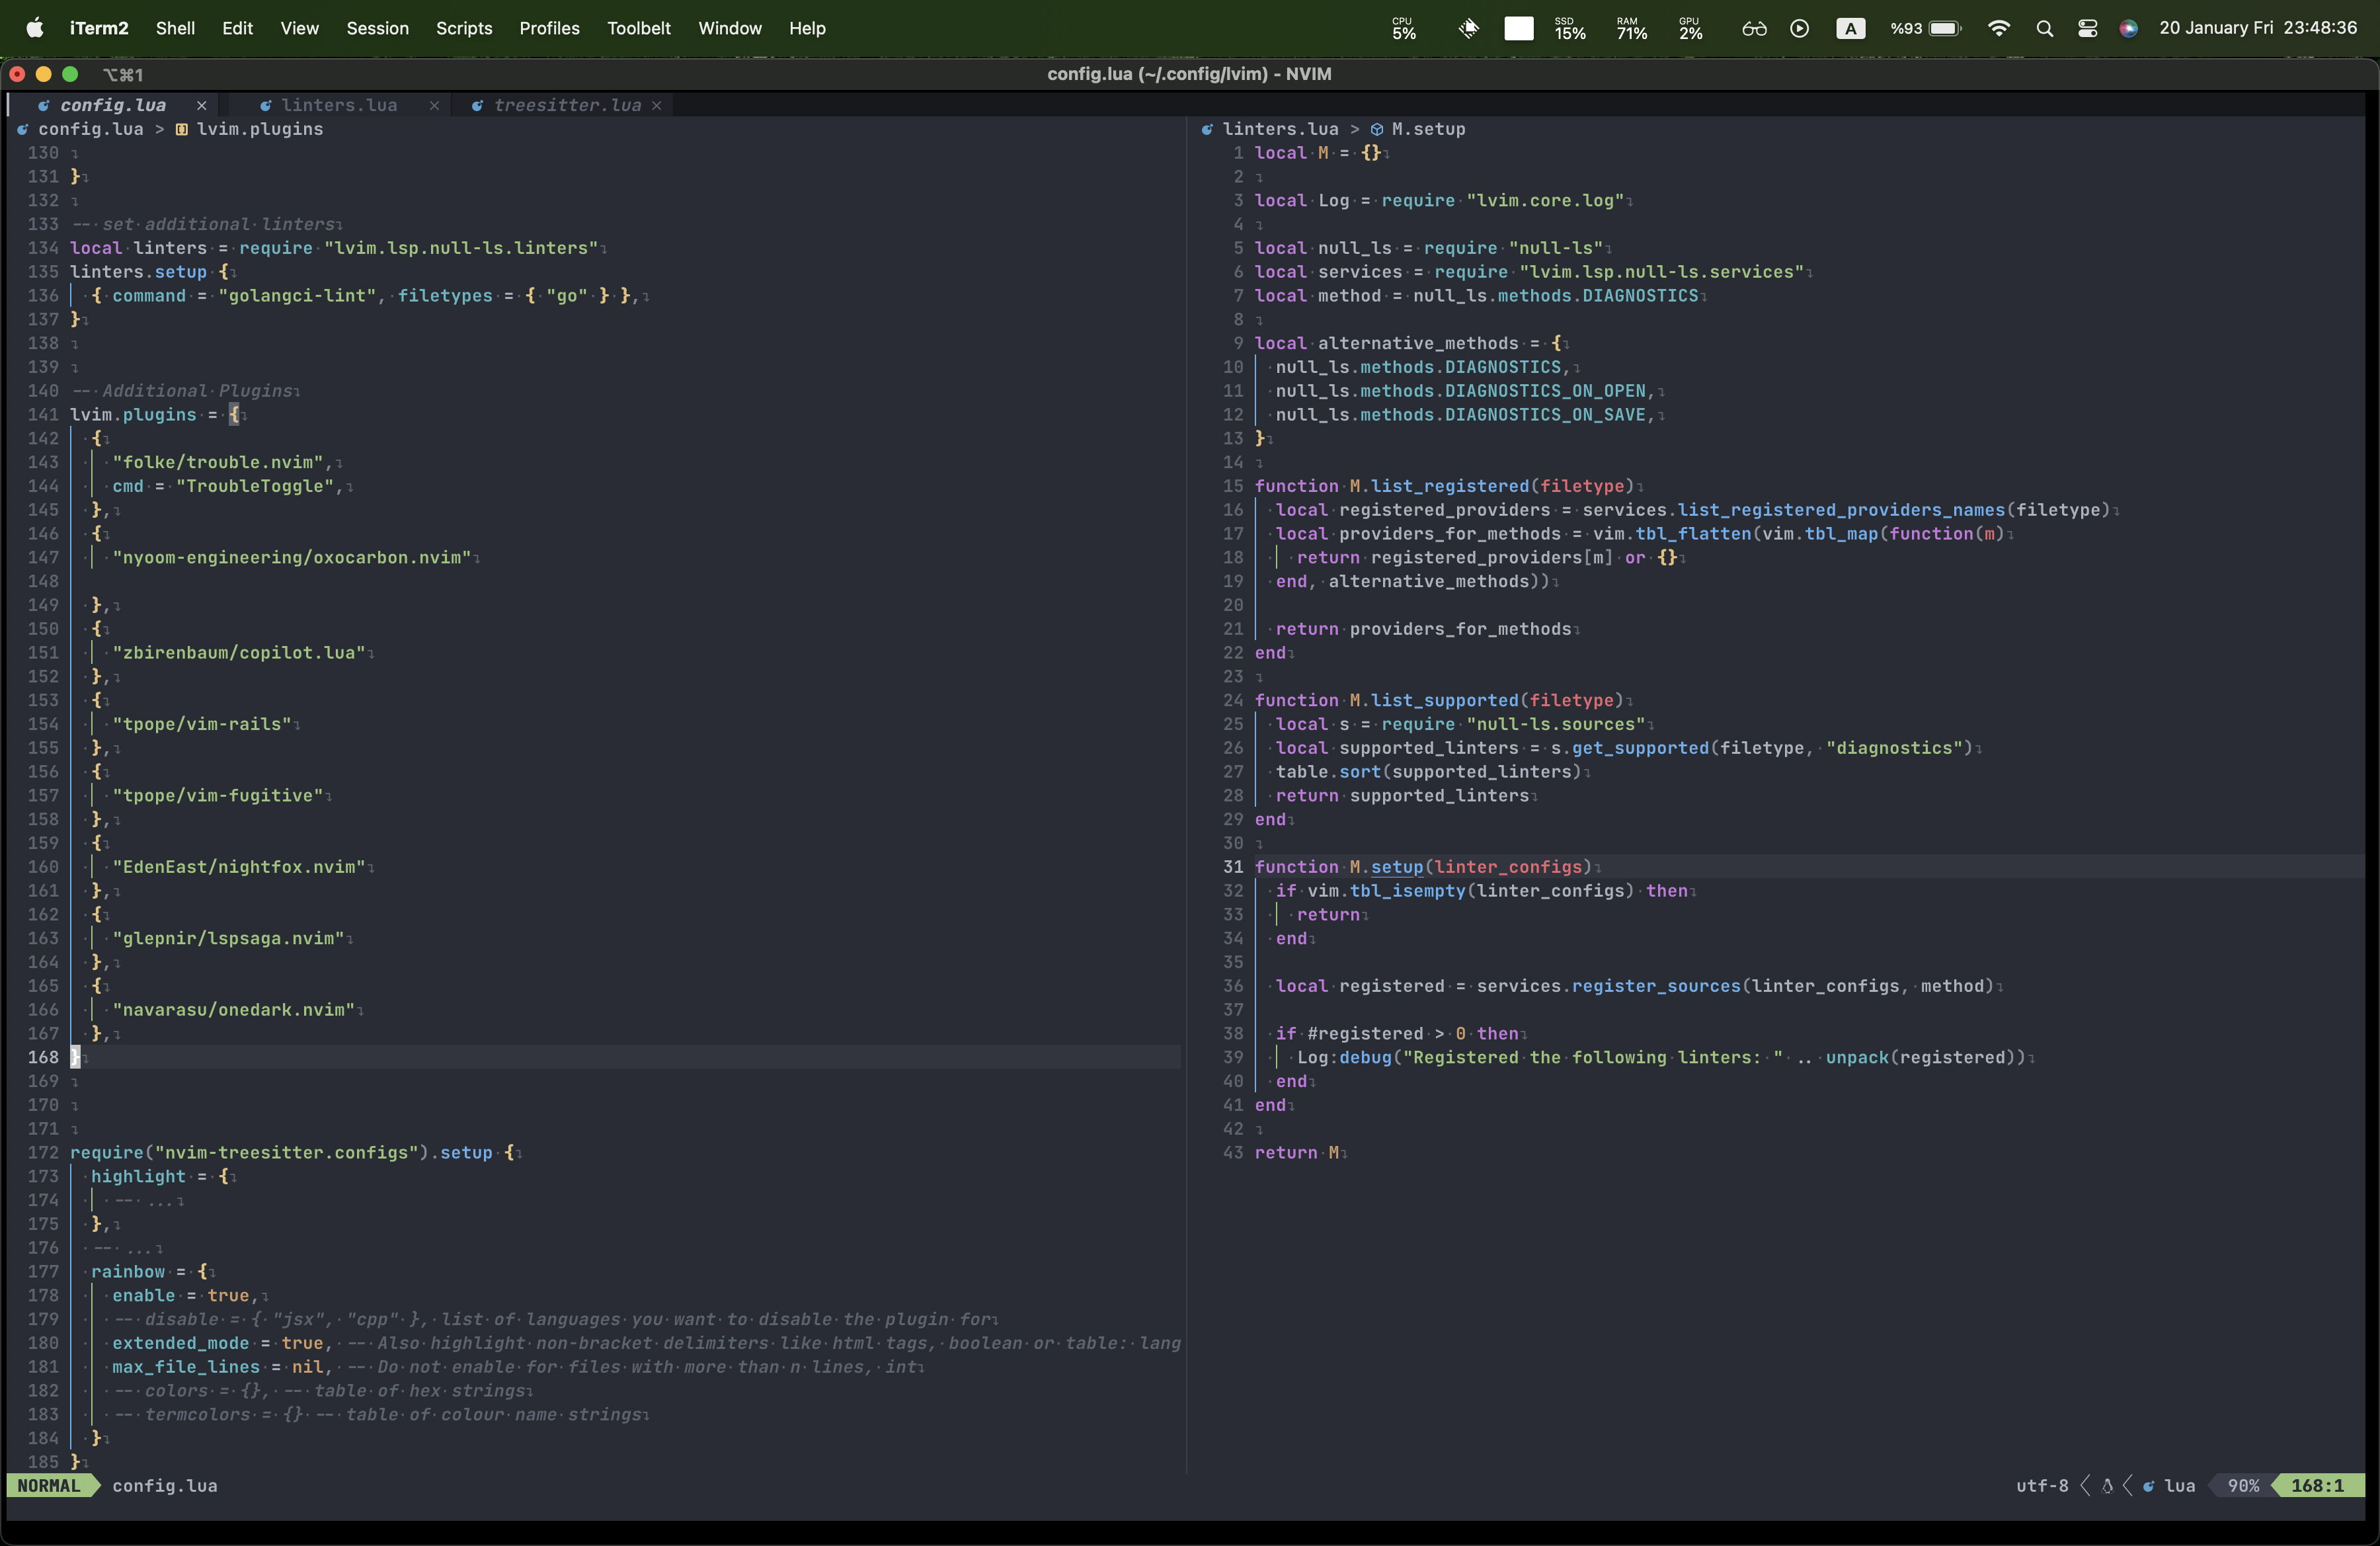Switch to the linters.lua tab
This screenshot has width=2380, height=1546.
(x=339, y=105)
